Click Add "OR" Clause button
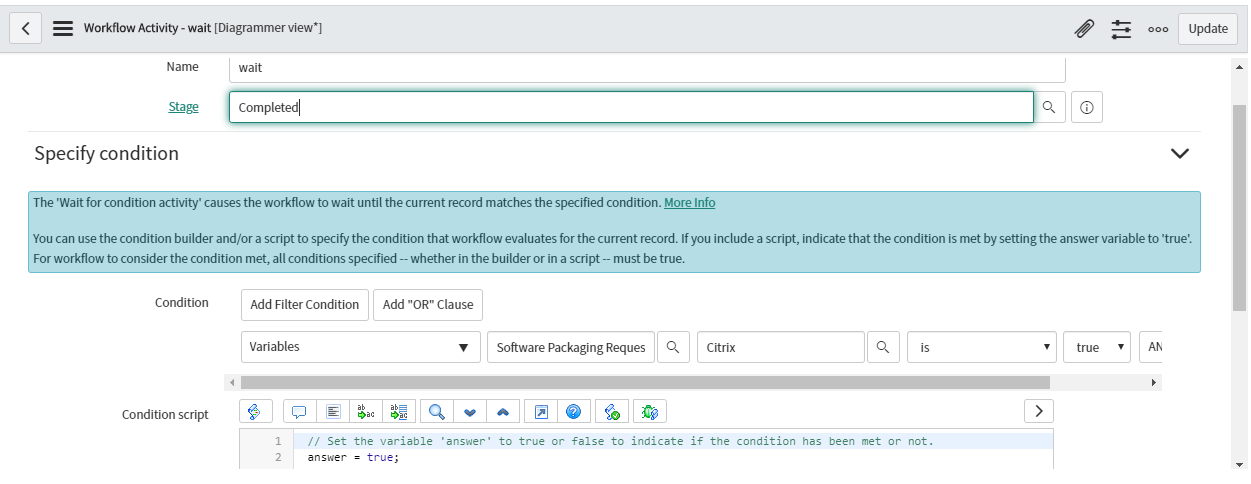This screenshot has height=484, width=1251. 429,304
